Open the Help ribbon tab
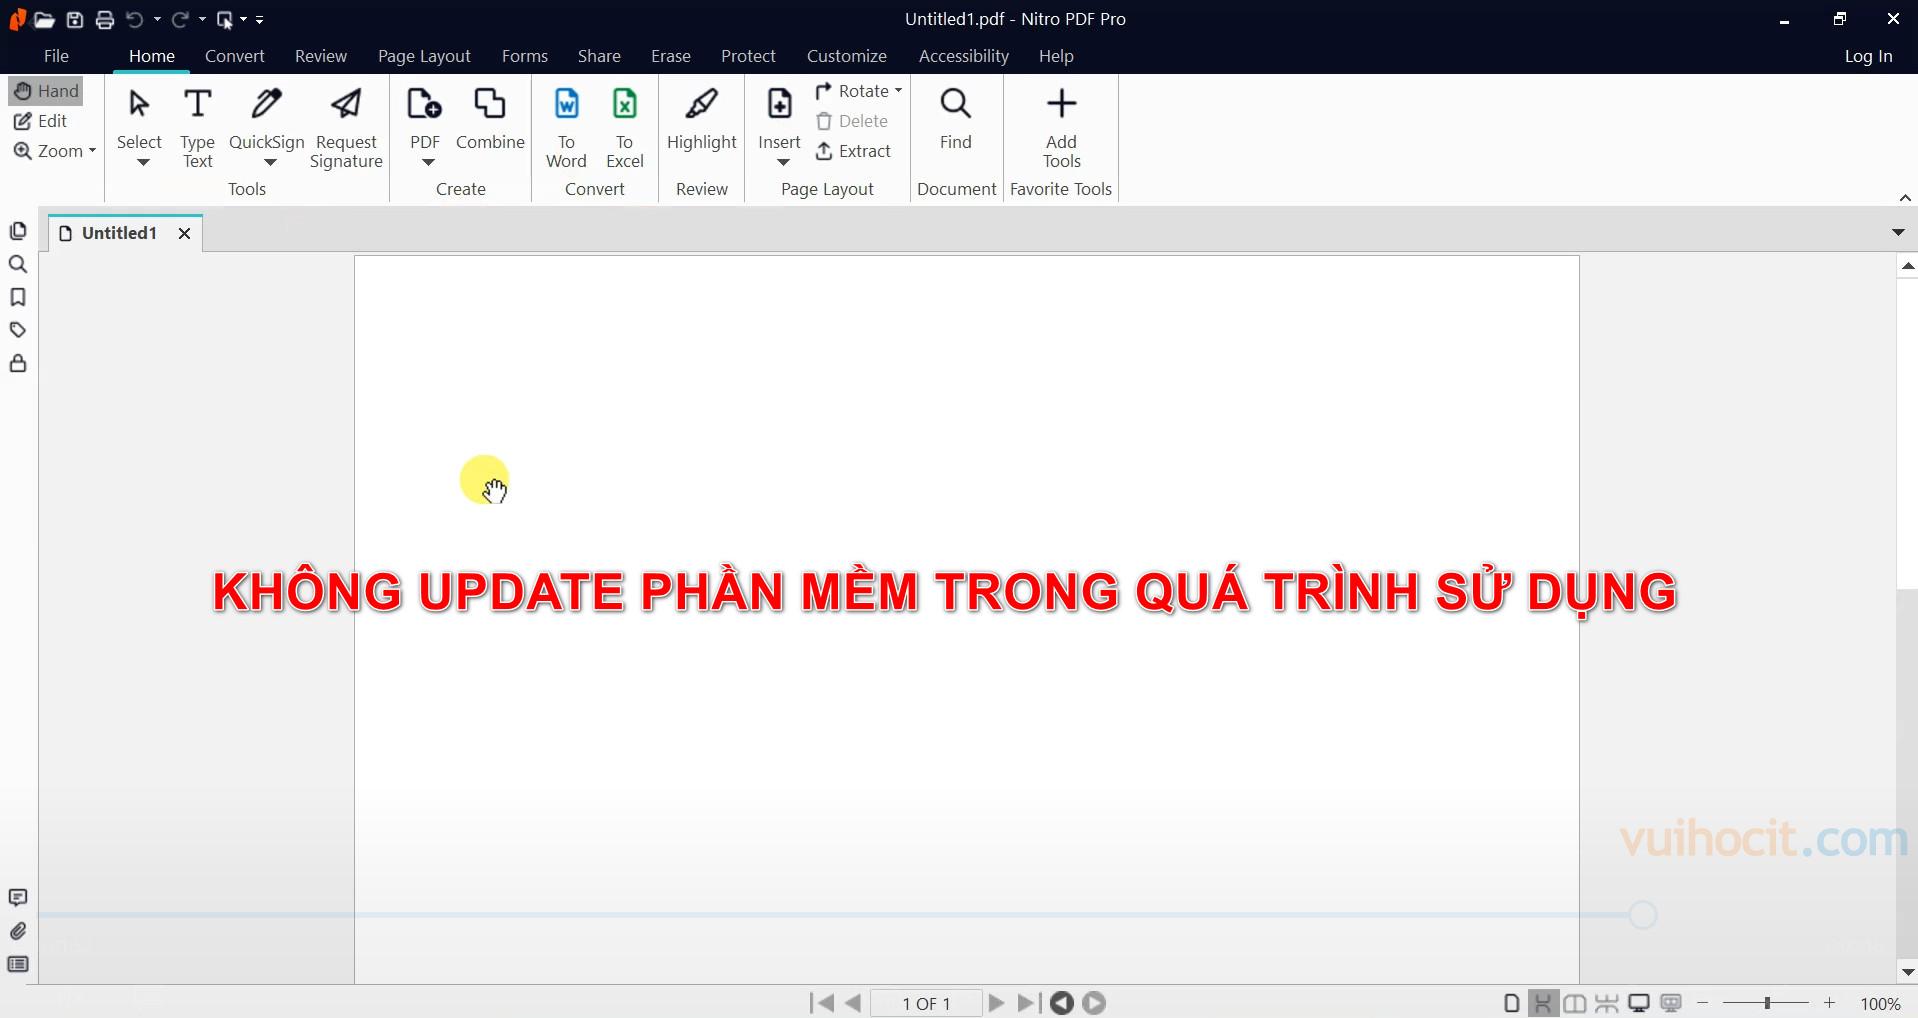This screenshot has width=1918, height=1018. 1056,56
